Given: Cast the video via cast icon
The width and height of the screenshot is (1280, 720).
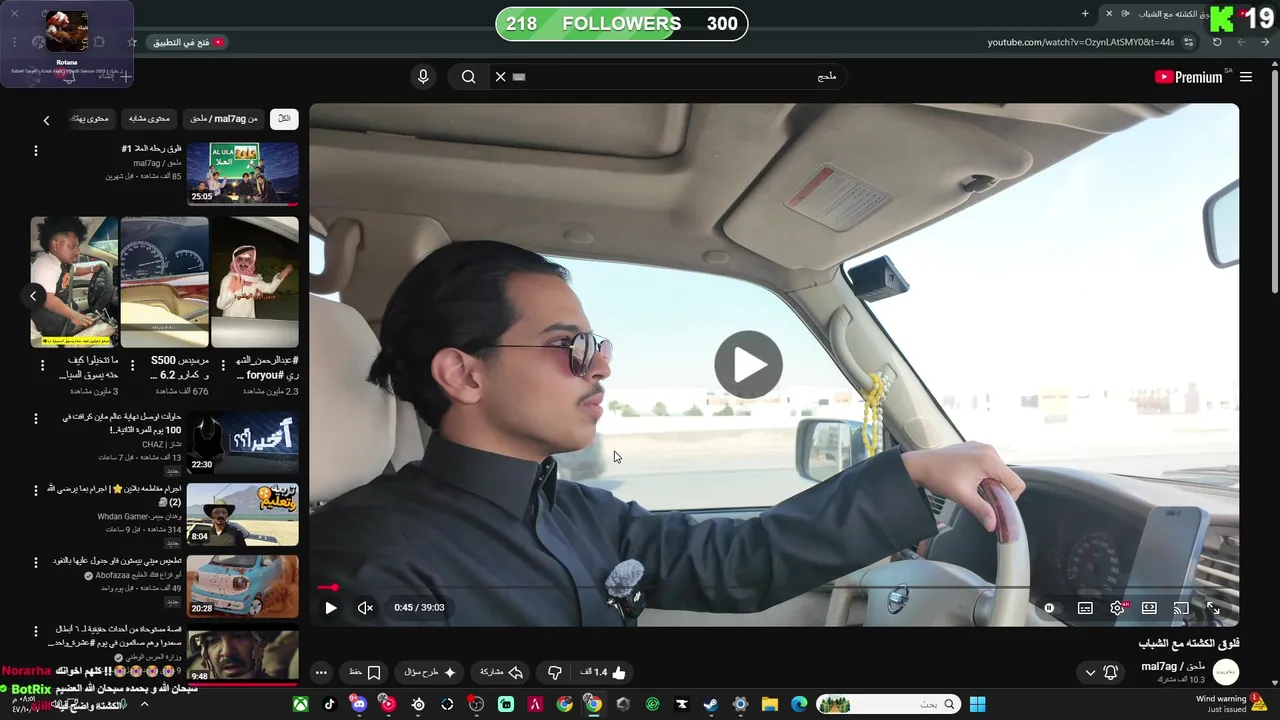Looking at the screenshot, I should tap(1181, 607).
